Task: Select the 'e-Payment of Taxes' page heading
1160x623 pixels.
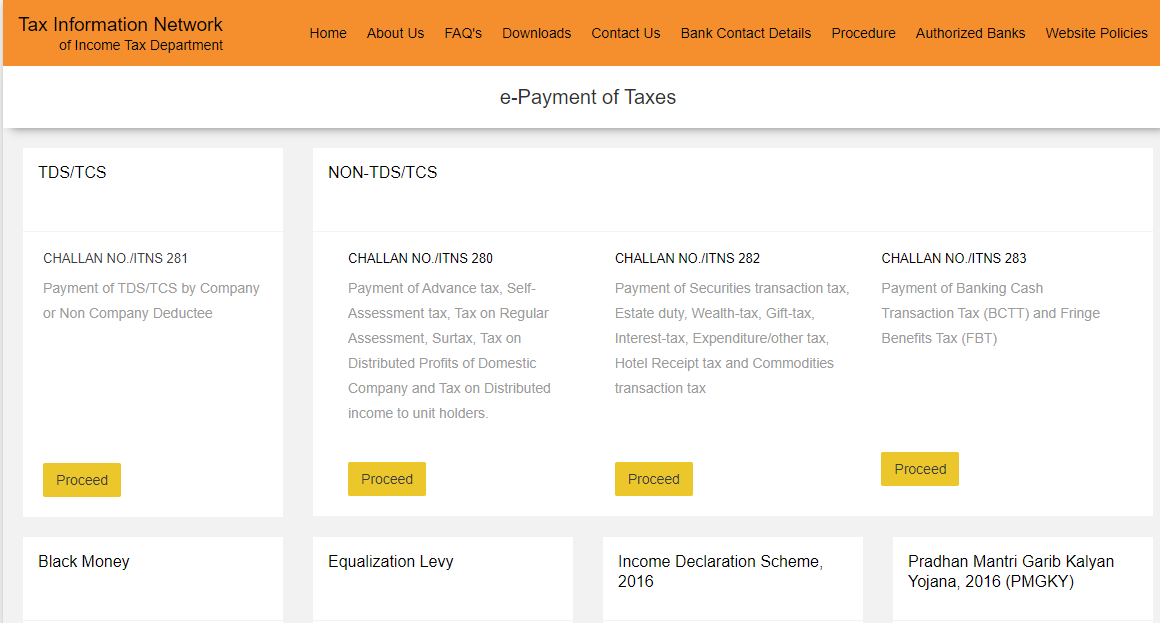Action: (588, 97)
